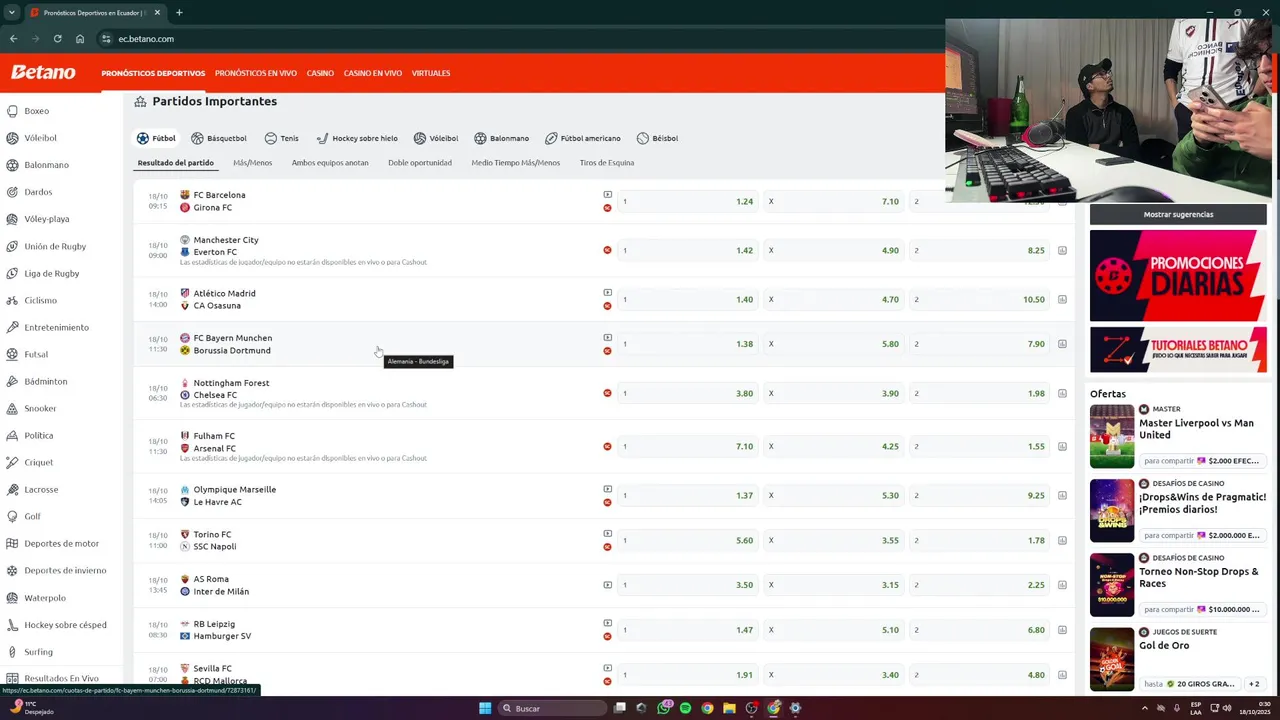The image size is (1280, 720).
Task: Open a new browser tab
Action: (x=179, y=13)
